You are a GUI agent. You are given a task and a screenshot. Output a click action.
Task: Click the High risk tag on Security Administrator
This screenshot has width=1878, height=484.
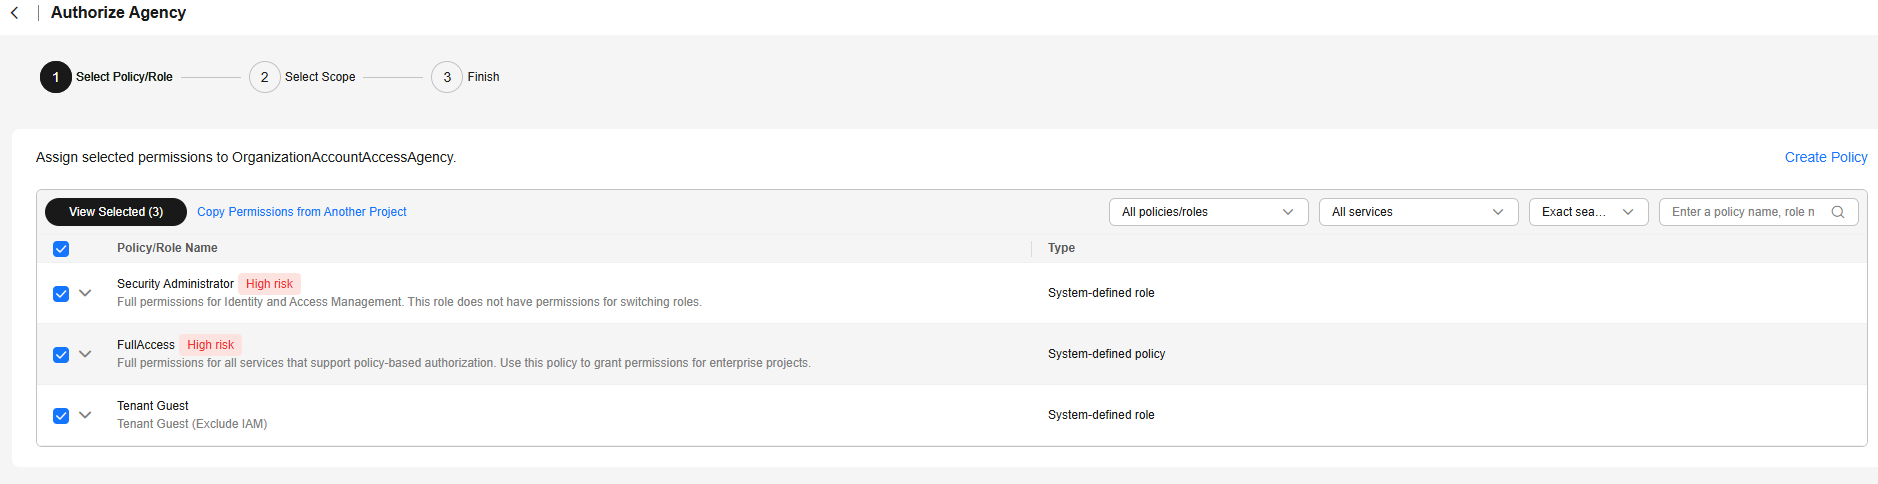click(x=269, y=284)
